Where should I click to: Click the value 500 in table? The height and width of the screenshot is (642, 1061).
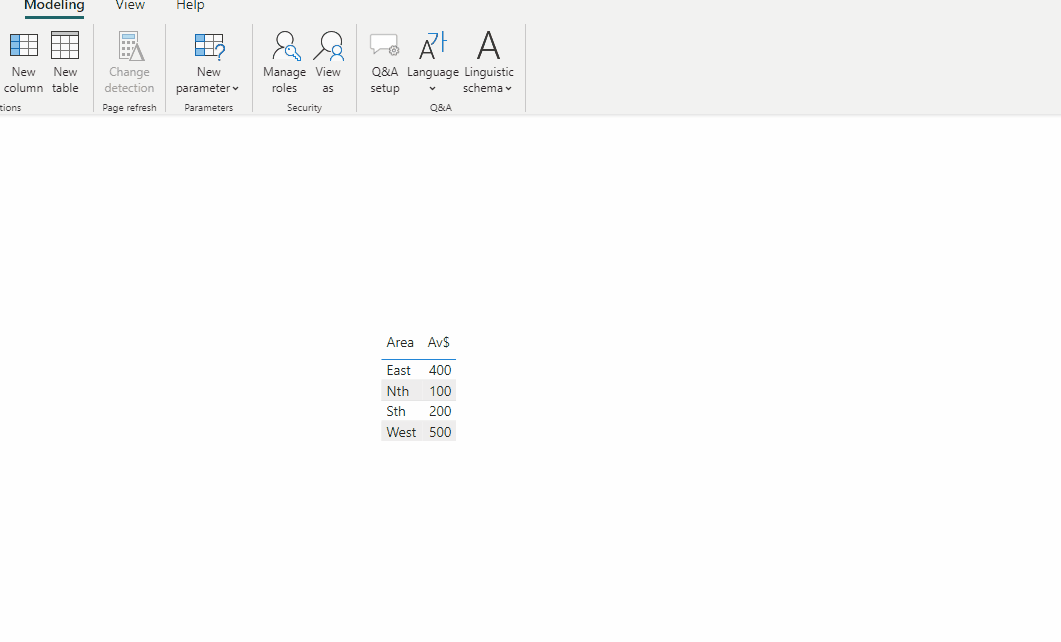click(x=440, y=432)
